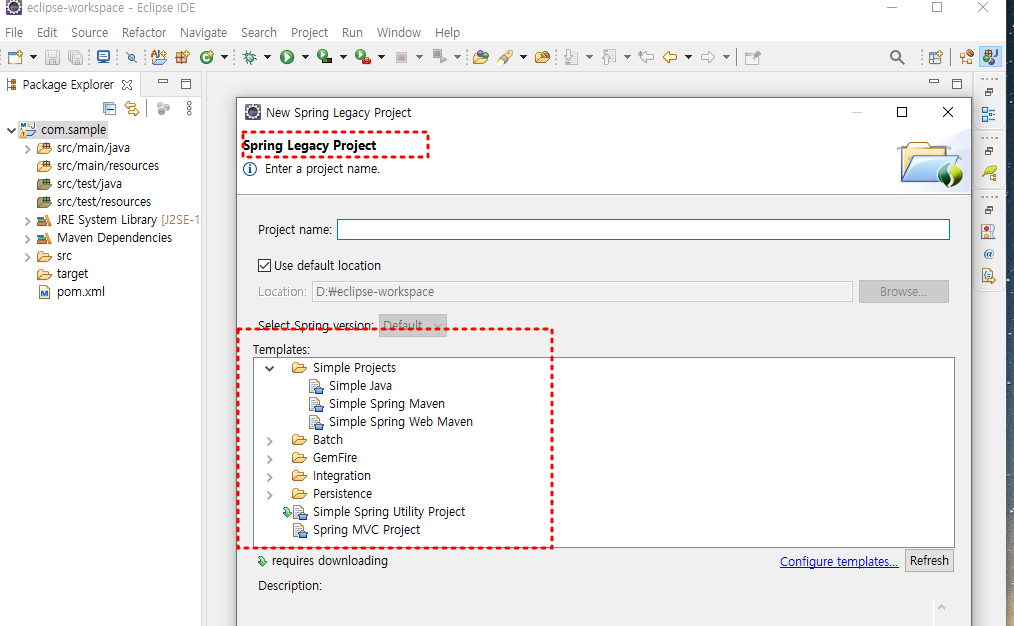Screen dimensions: 1014x626
Task: Select Spring MVC Project template
Action: [366, 530]
